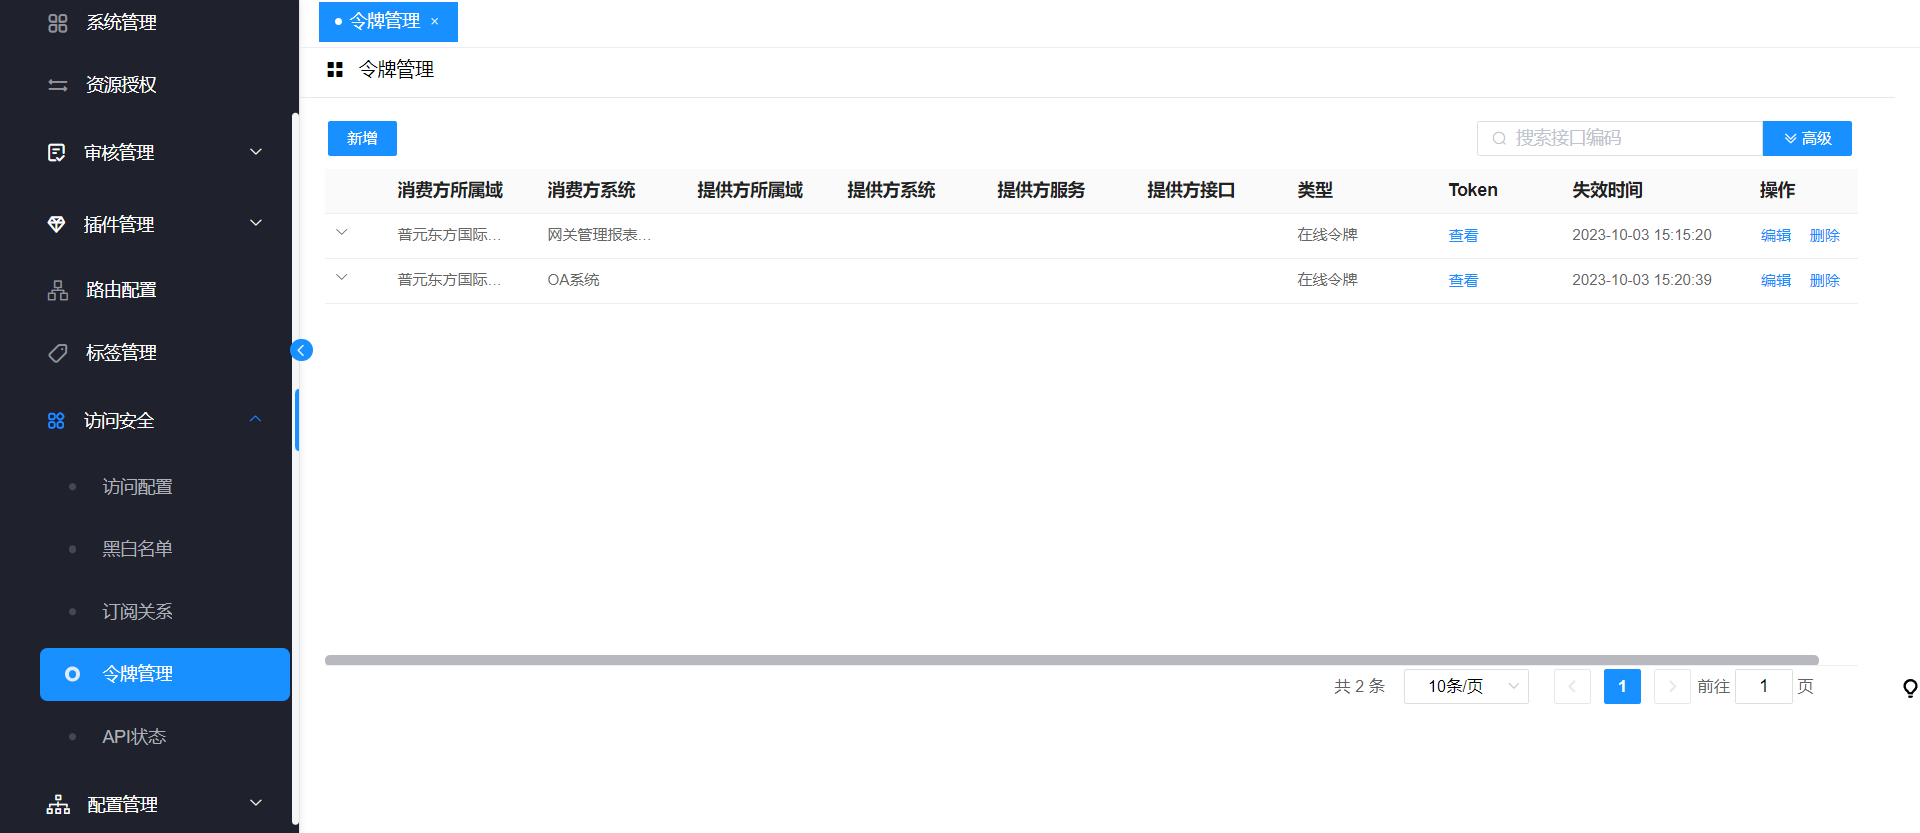The width and height of the screenshot is (1920, 833).
Task: Open 资源授权 in the sidebar
Action: (121, 85)
